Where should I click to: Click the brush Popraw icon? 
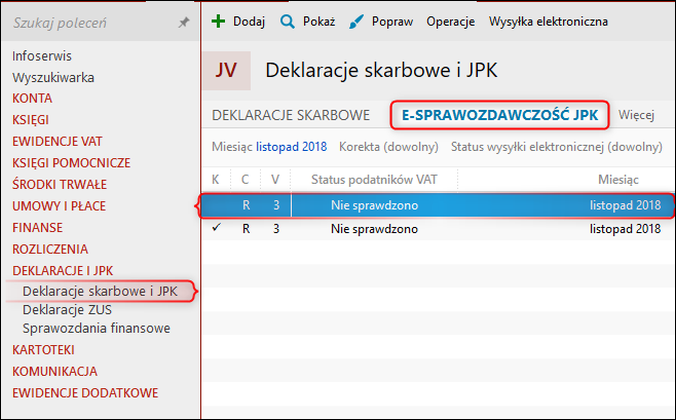pos(356,22)
